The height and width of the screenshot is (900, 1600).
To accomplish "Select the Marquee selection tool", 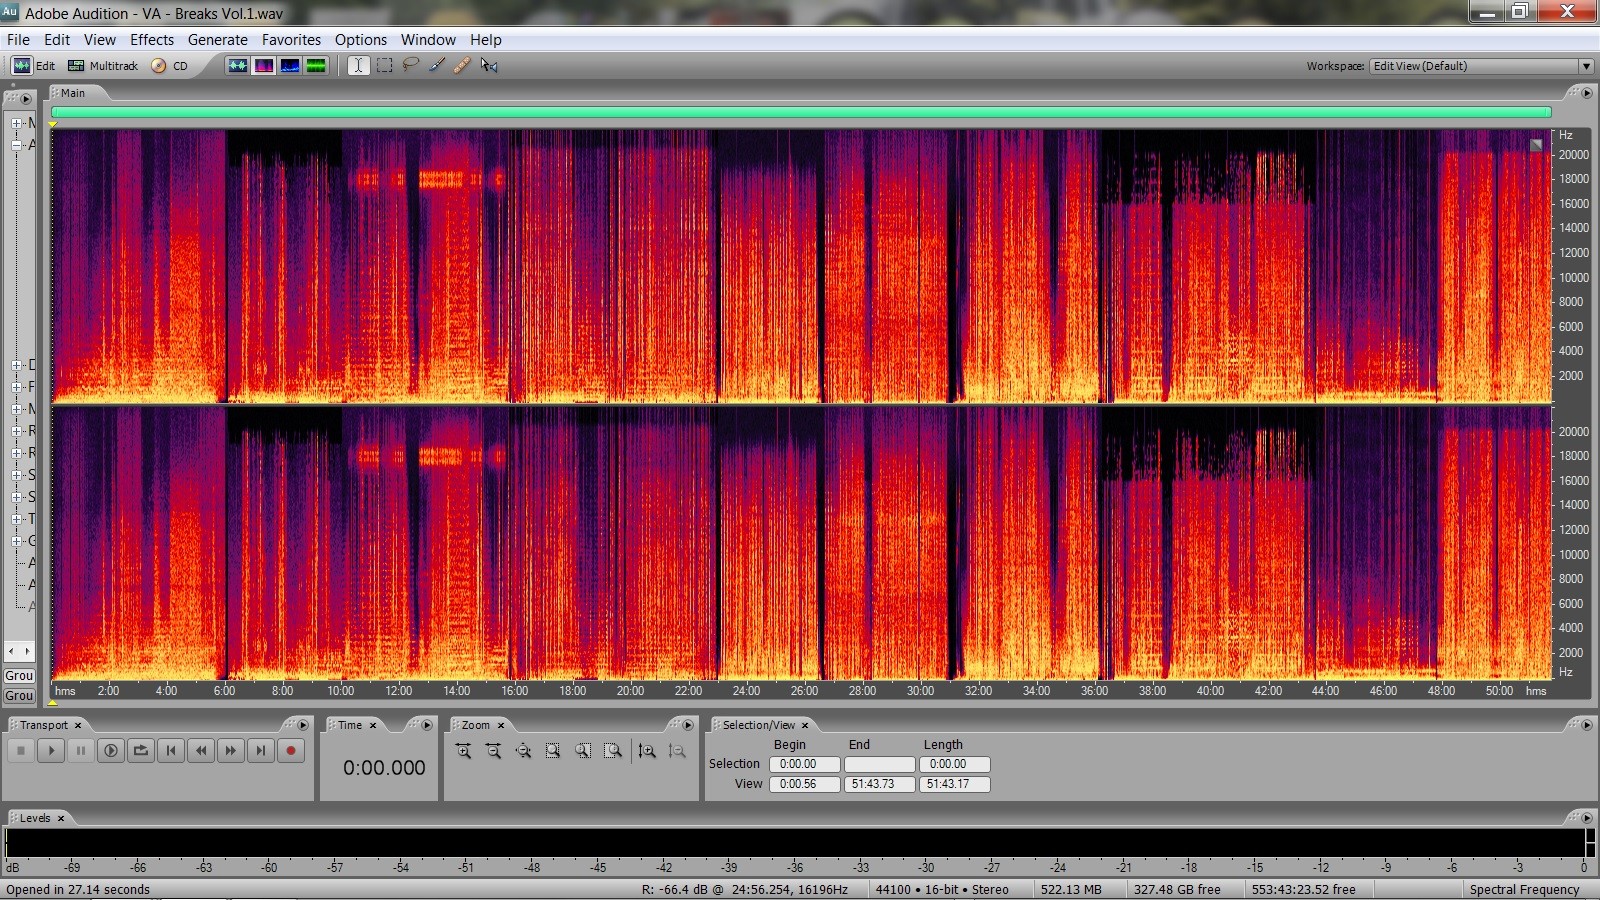I will click(384, 65).
